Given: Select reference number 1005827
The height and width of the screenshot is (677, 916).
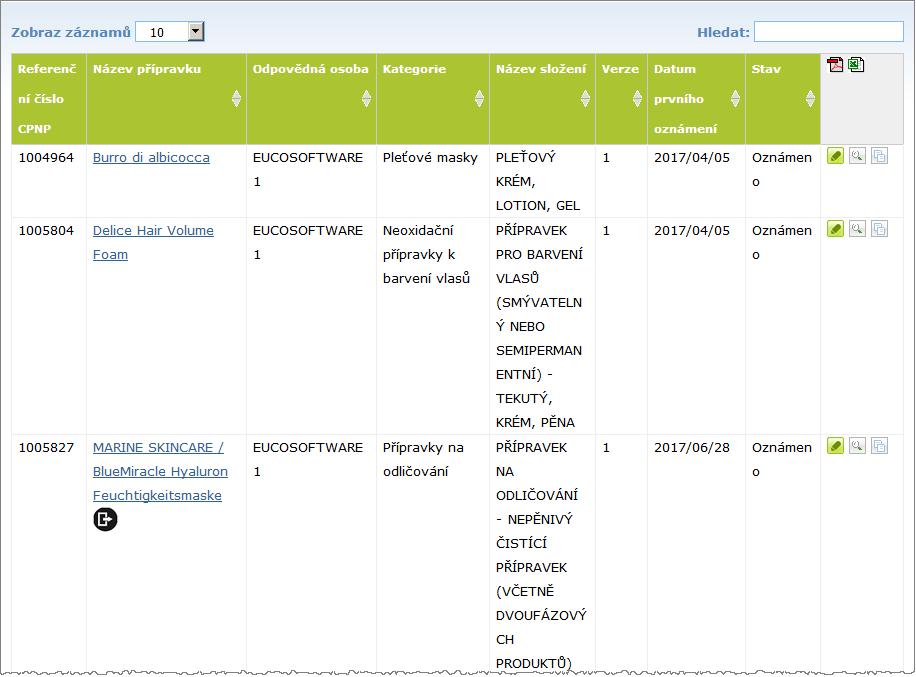Looking at the screenshot, I should click(x=46, y=447).
